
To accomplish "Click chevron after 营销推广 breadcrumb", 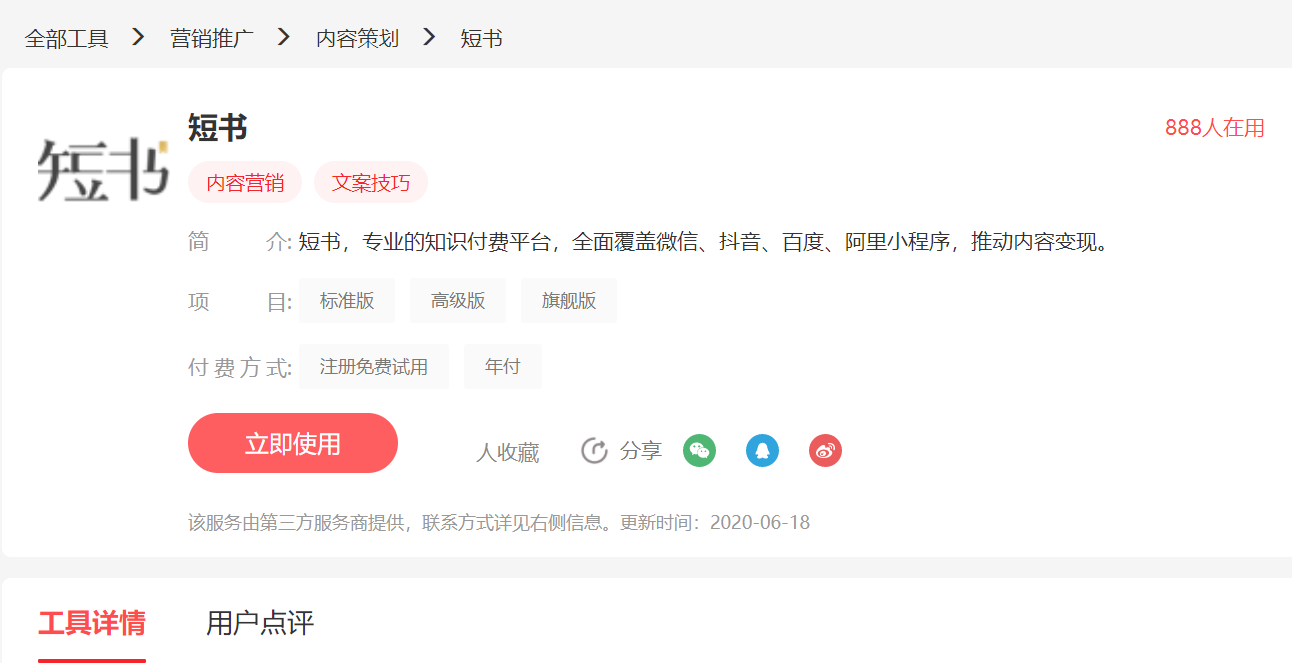I will coord(284,37).
